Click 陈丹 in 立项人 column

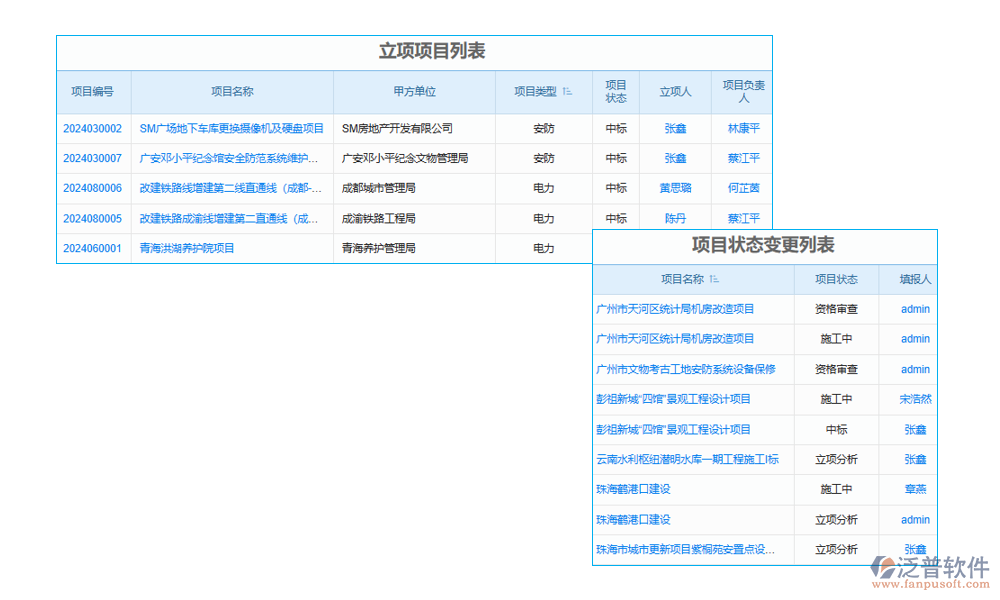click(x=675, y=218)
